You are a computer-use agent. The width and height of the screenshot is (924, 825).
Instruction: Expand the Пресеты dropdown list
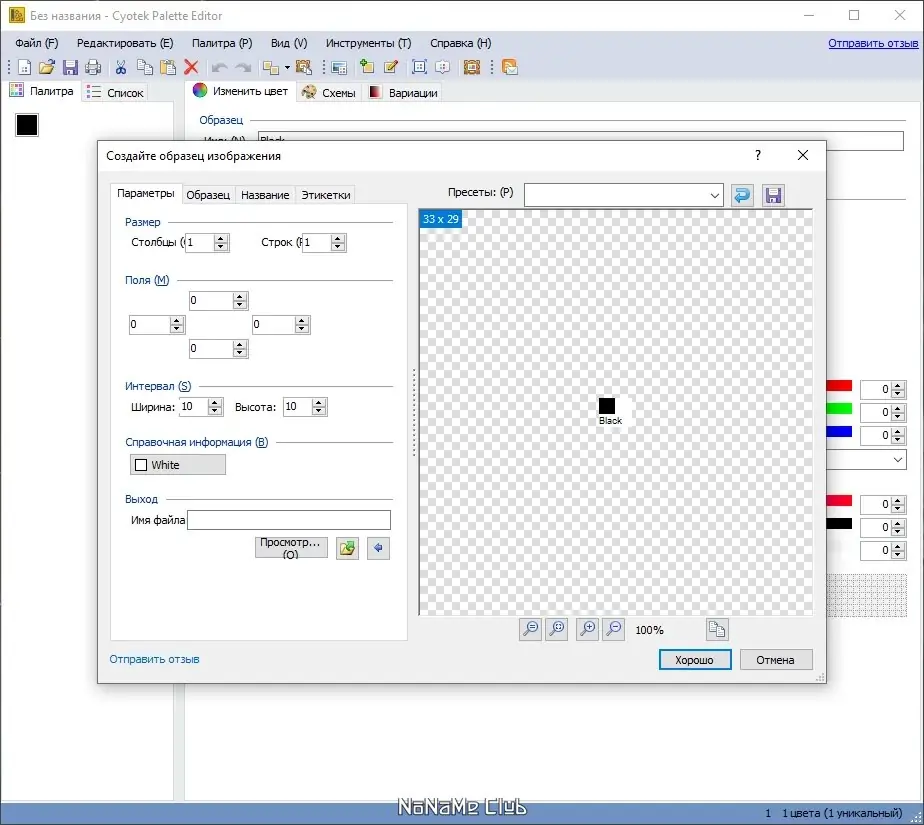tap(714, 196)
